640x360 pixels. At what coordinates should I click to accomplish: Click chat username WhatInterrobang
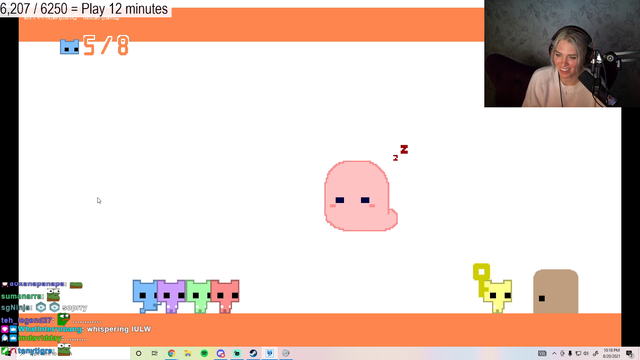[x=51, y=329]
